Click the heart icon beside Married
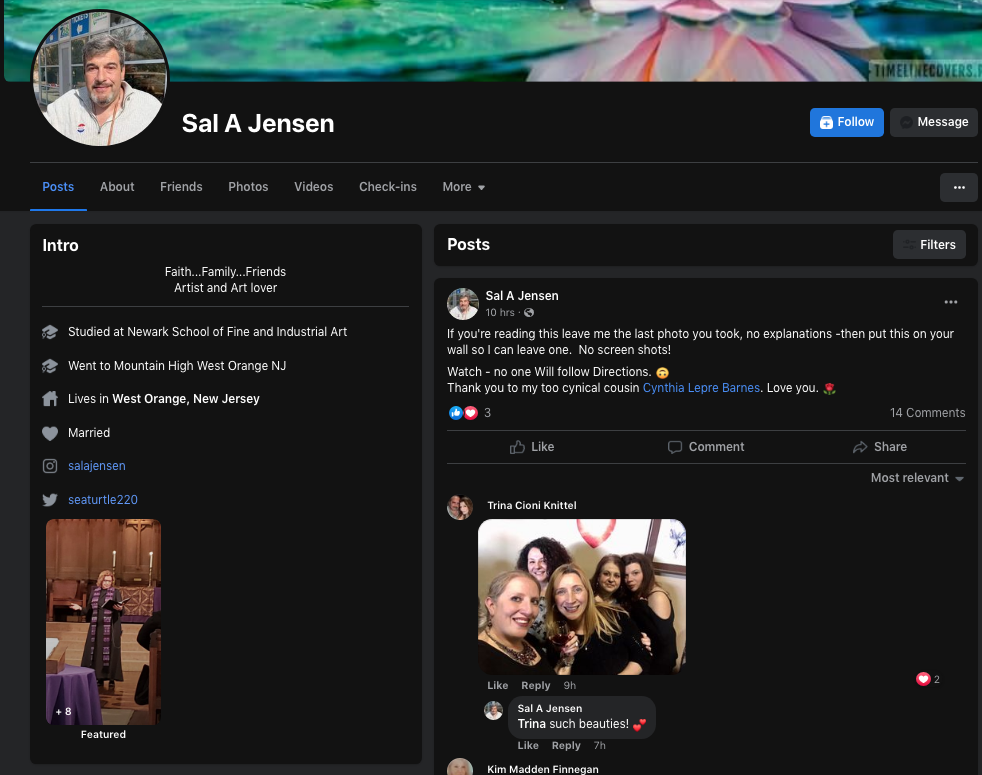 (x=50, y=433)
